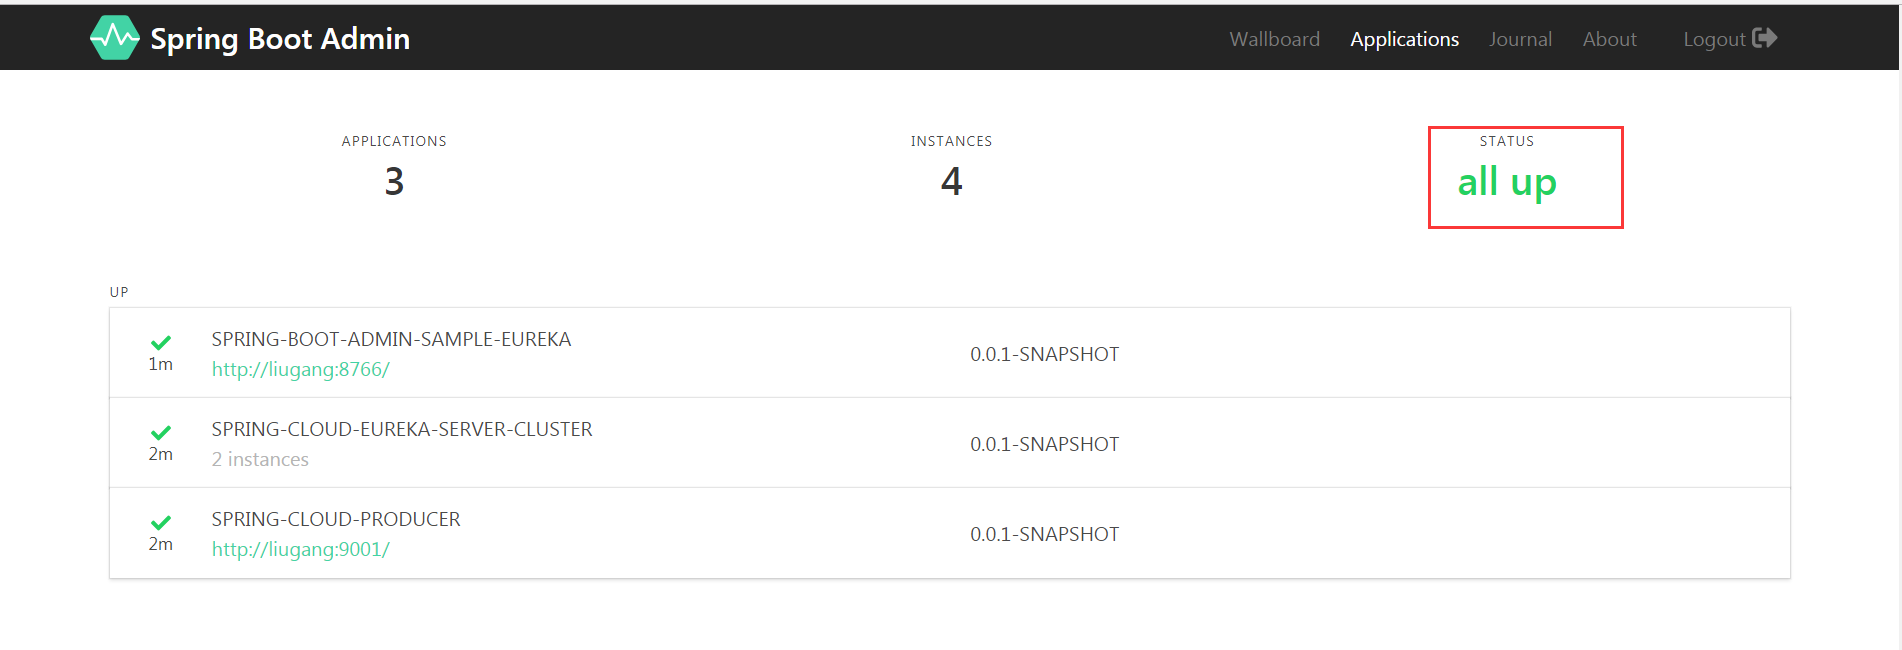This screenshot has height=650, width=1902.
Task: Open the Journal page
Action: (x=1520, y=39)
